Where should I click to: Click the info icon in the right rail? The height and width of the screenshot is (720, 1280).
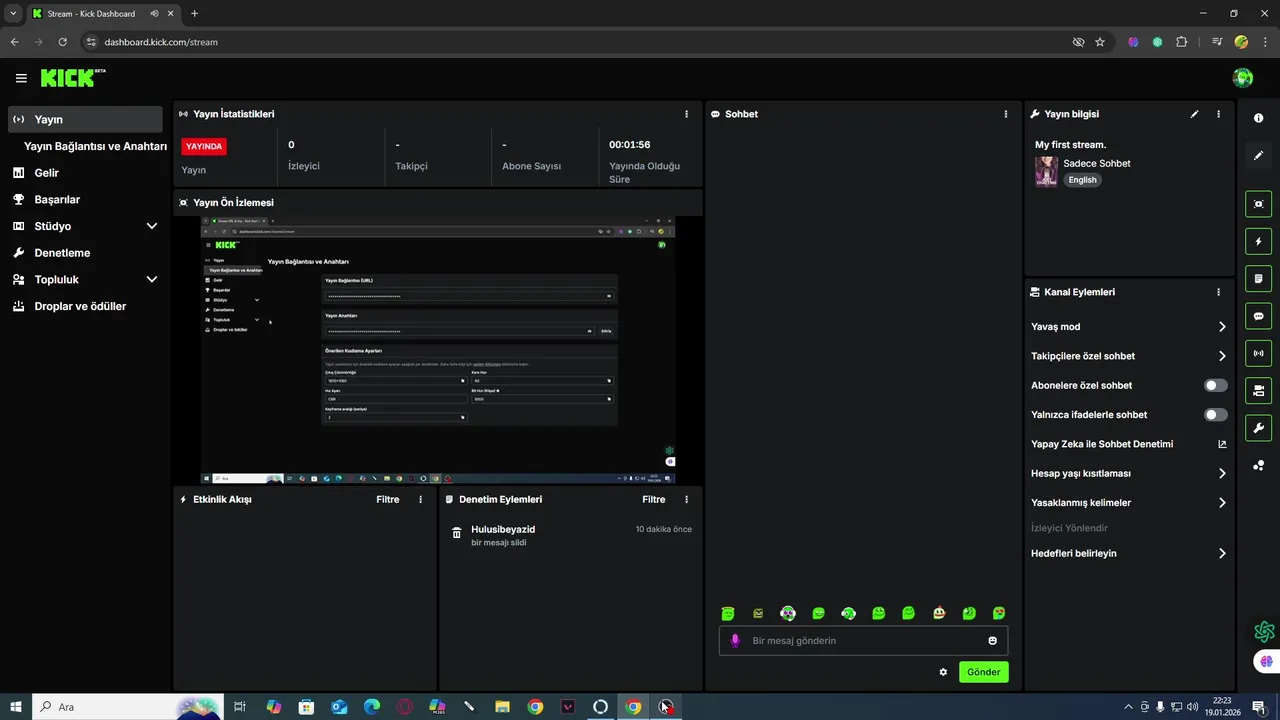click(1259, 118)
